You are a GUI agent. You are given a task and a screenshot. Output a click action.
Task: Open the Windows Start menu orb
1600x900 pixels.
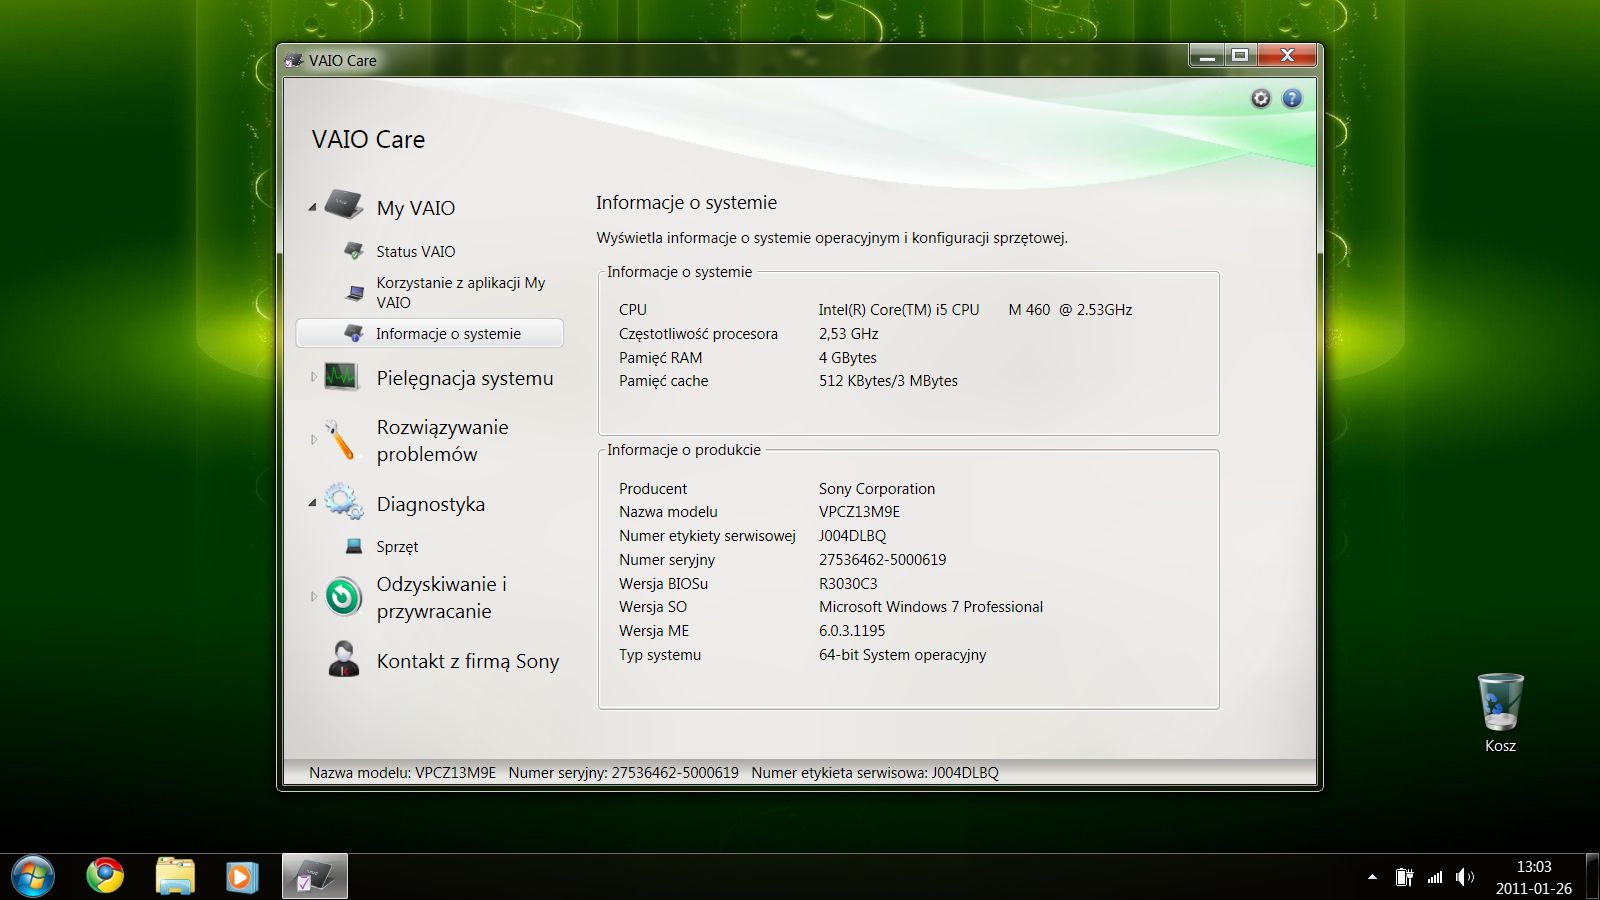coord(33,876)
